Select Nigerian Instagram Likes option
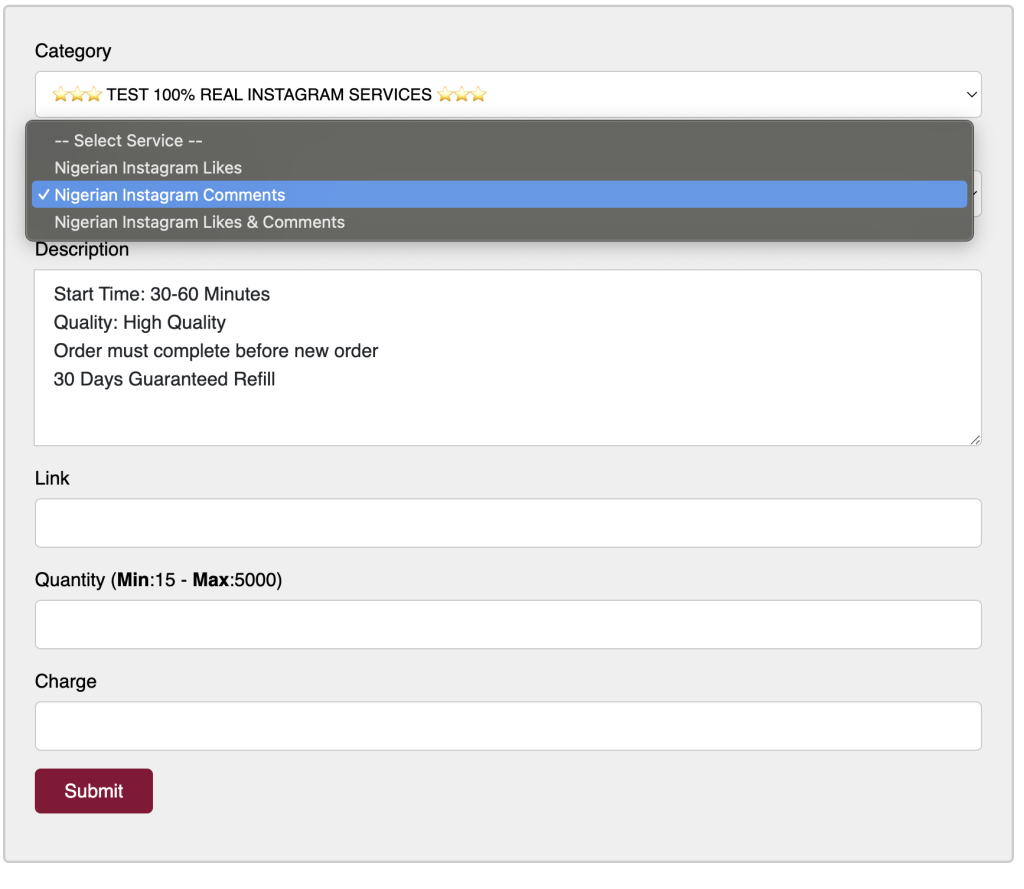The image size is (1024, 889). click(148, 168)
